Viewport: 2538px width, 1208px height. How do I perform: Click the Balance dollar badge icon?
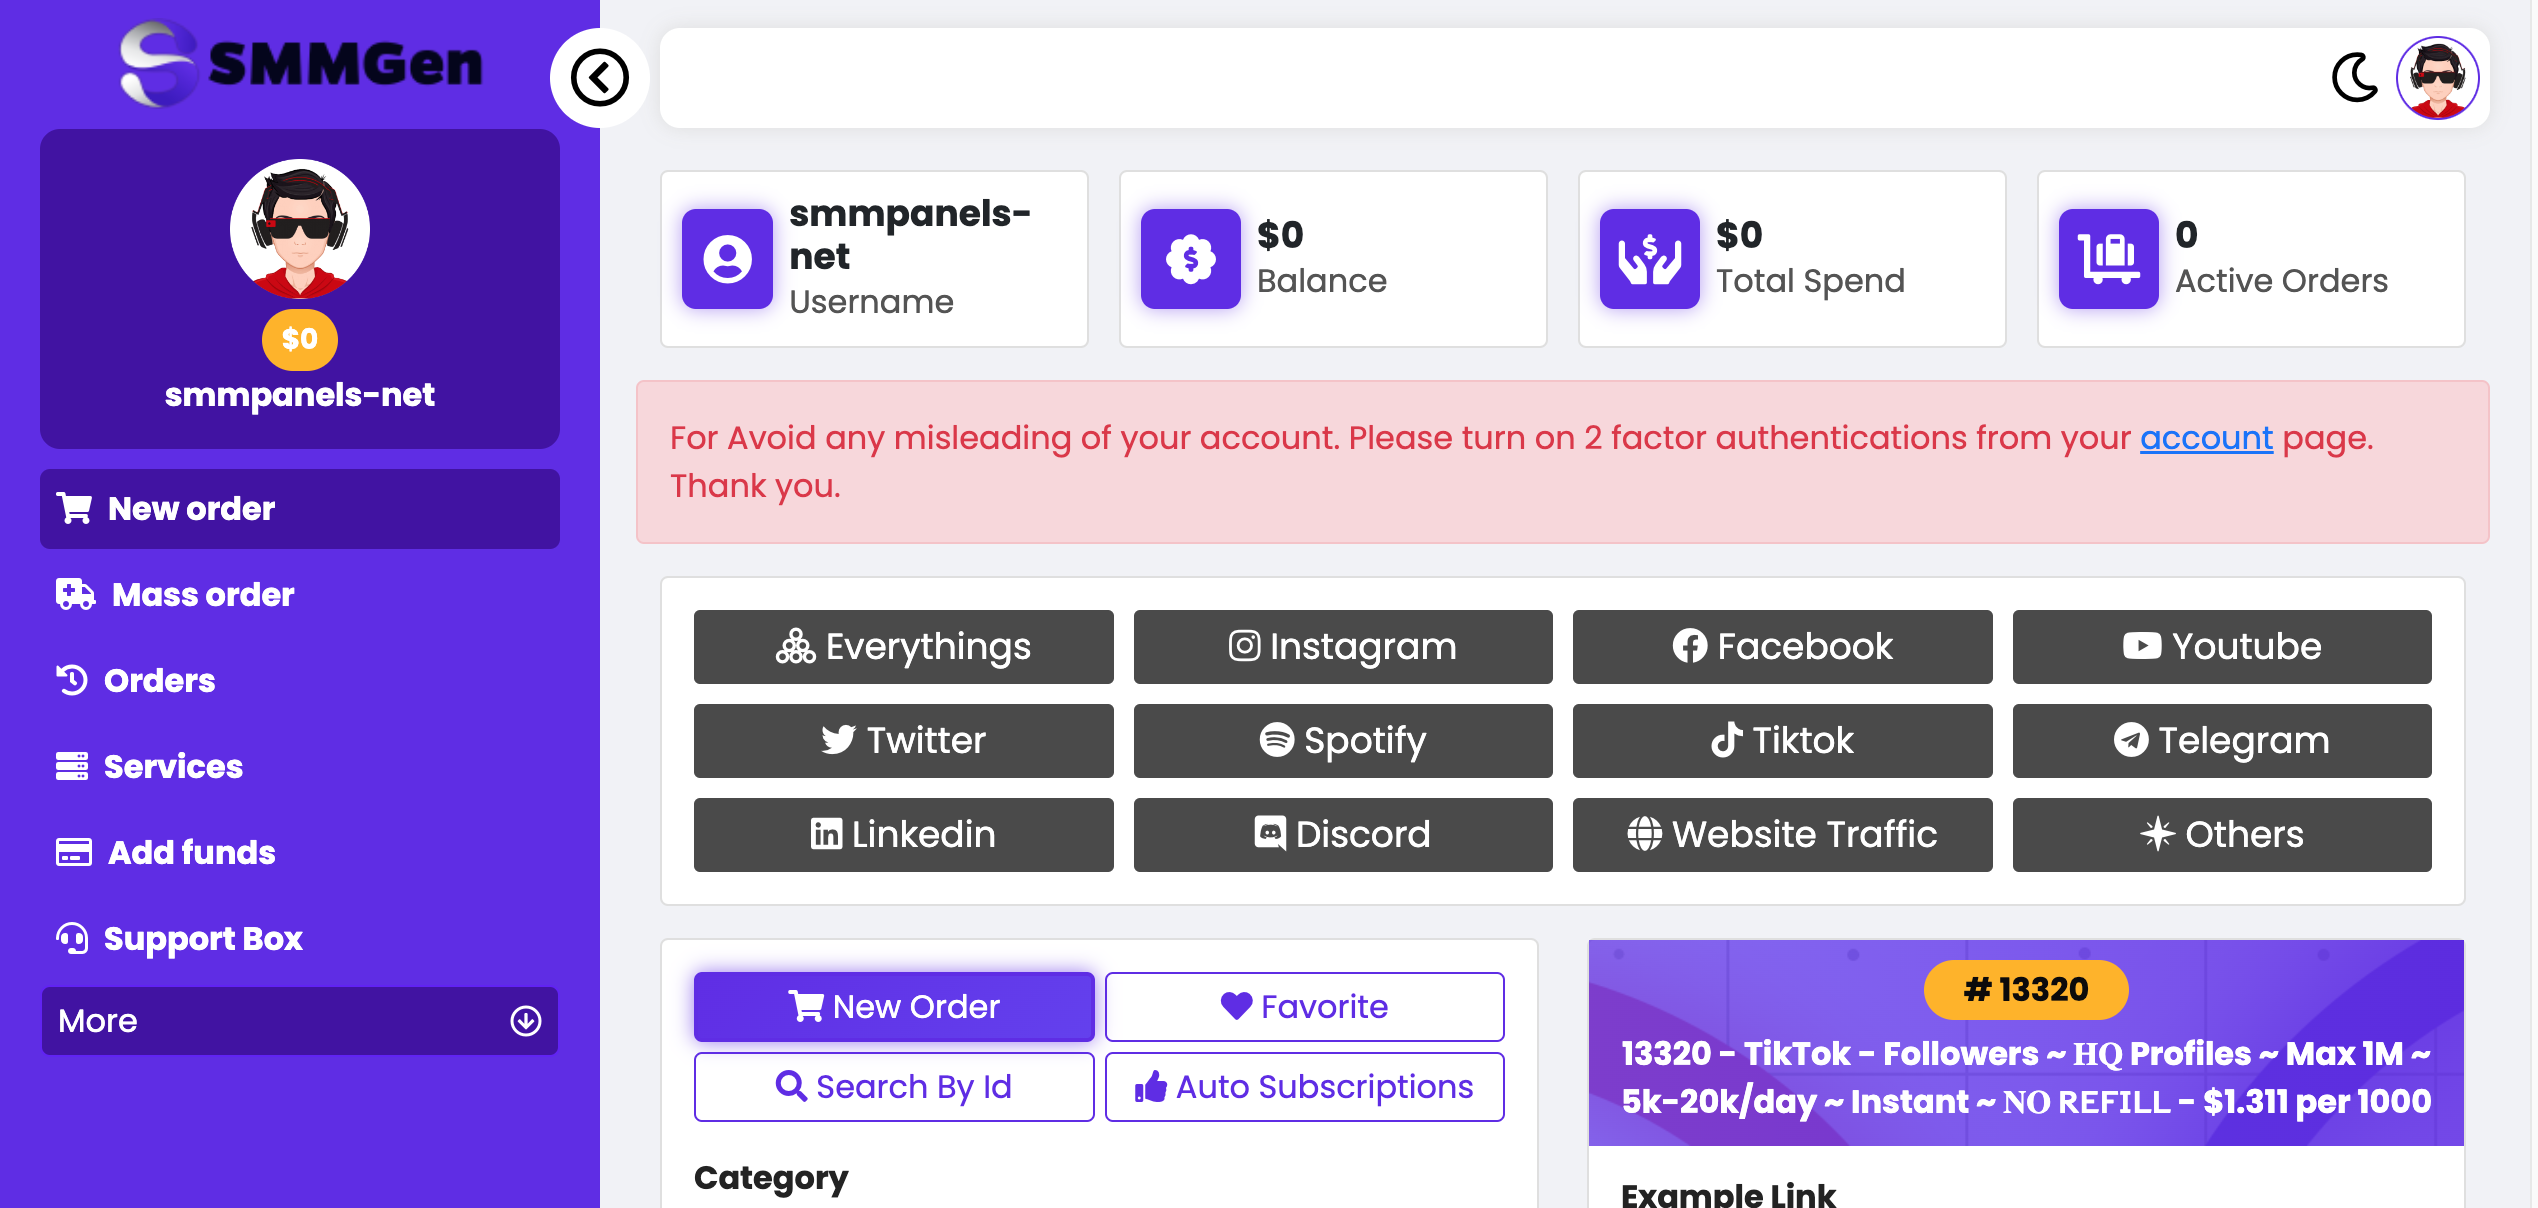pyautogui.click(x=1190, y=259)
